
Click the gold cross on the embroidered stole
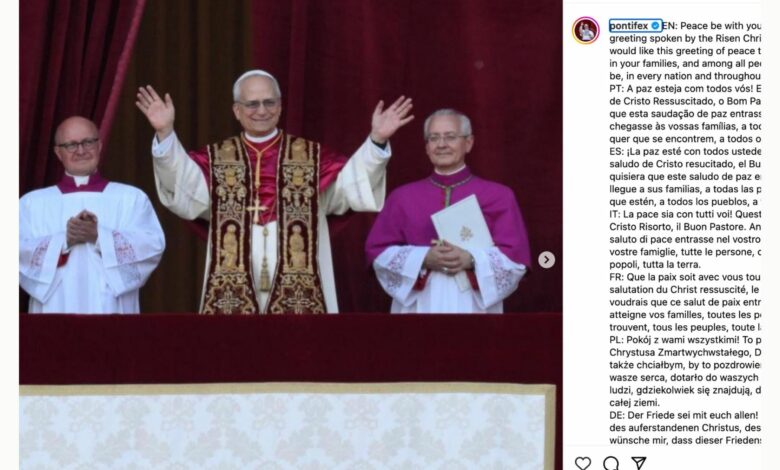(257, 210)
